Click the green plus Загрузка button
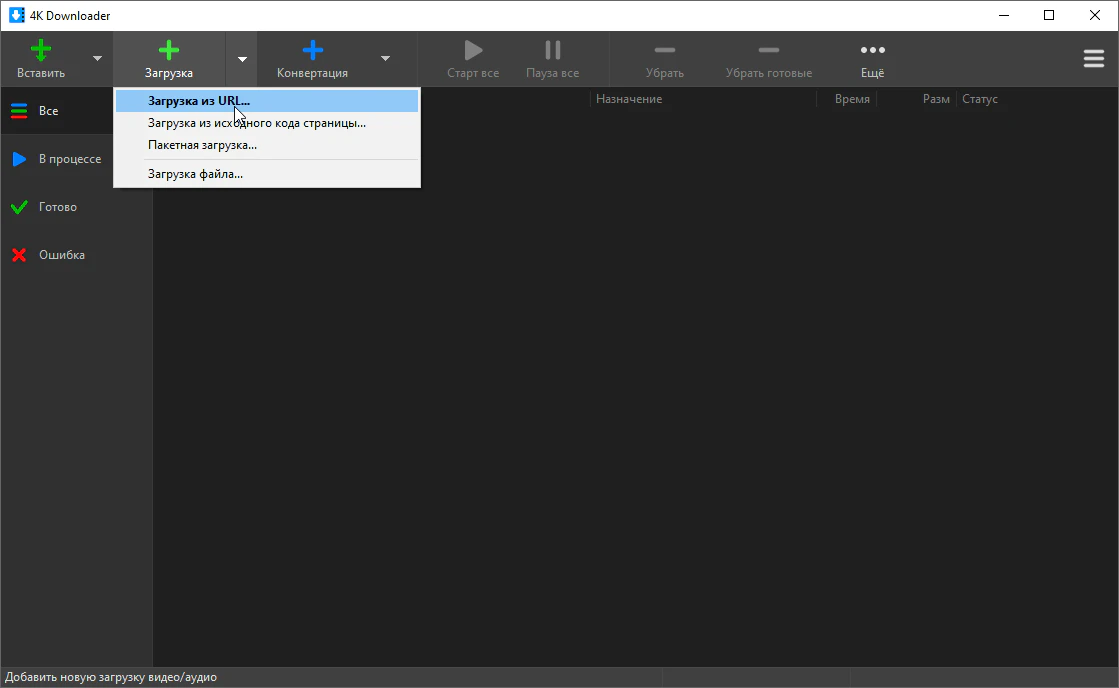The image size is (1119, 688). 169,59
